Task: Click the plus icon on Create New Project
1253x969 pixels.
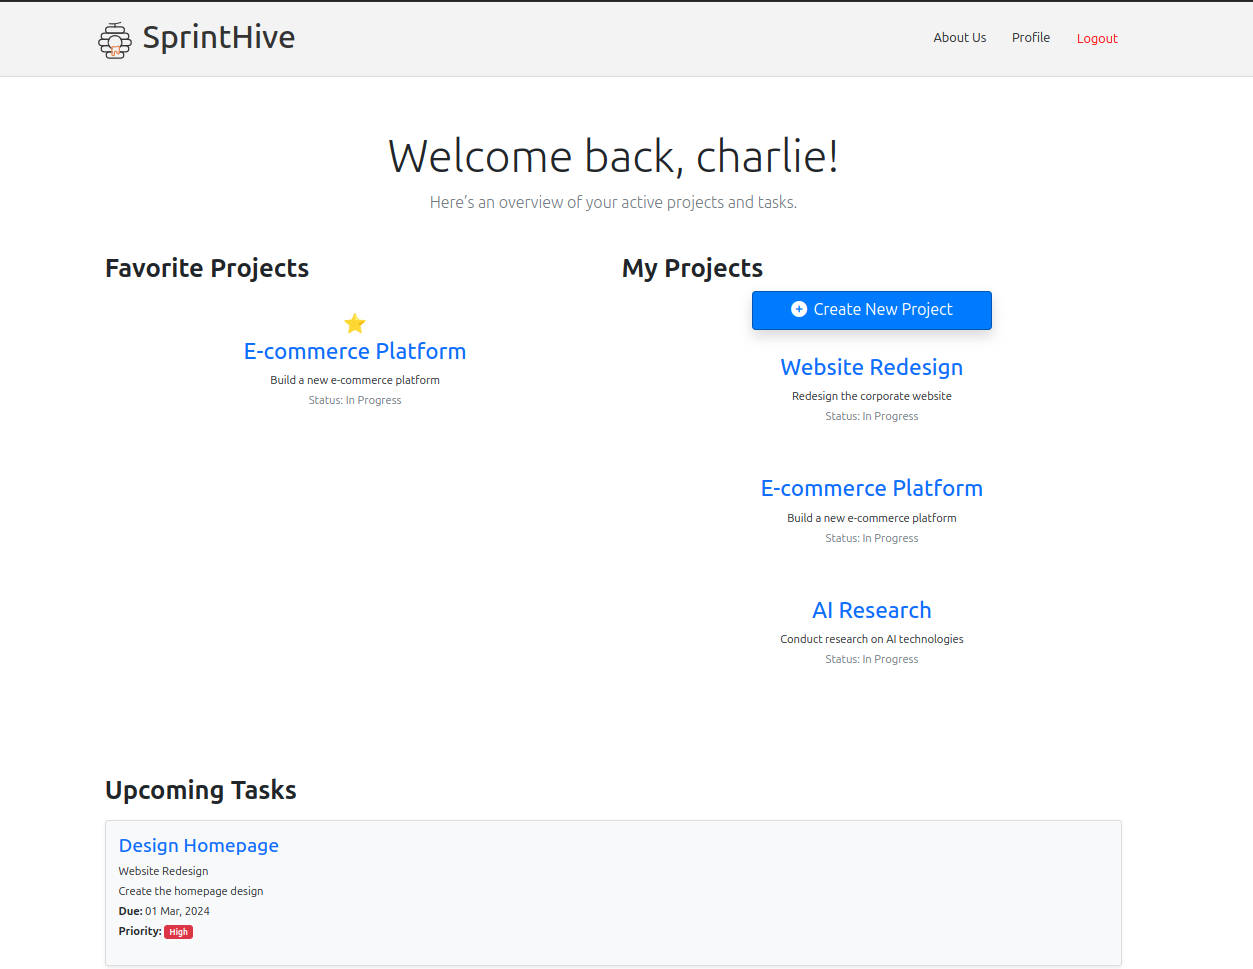Action: click(798, 310)
